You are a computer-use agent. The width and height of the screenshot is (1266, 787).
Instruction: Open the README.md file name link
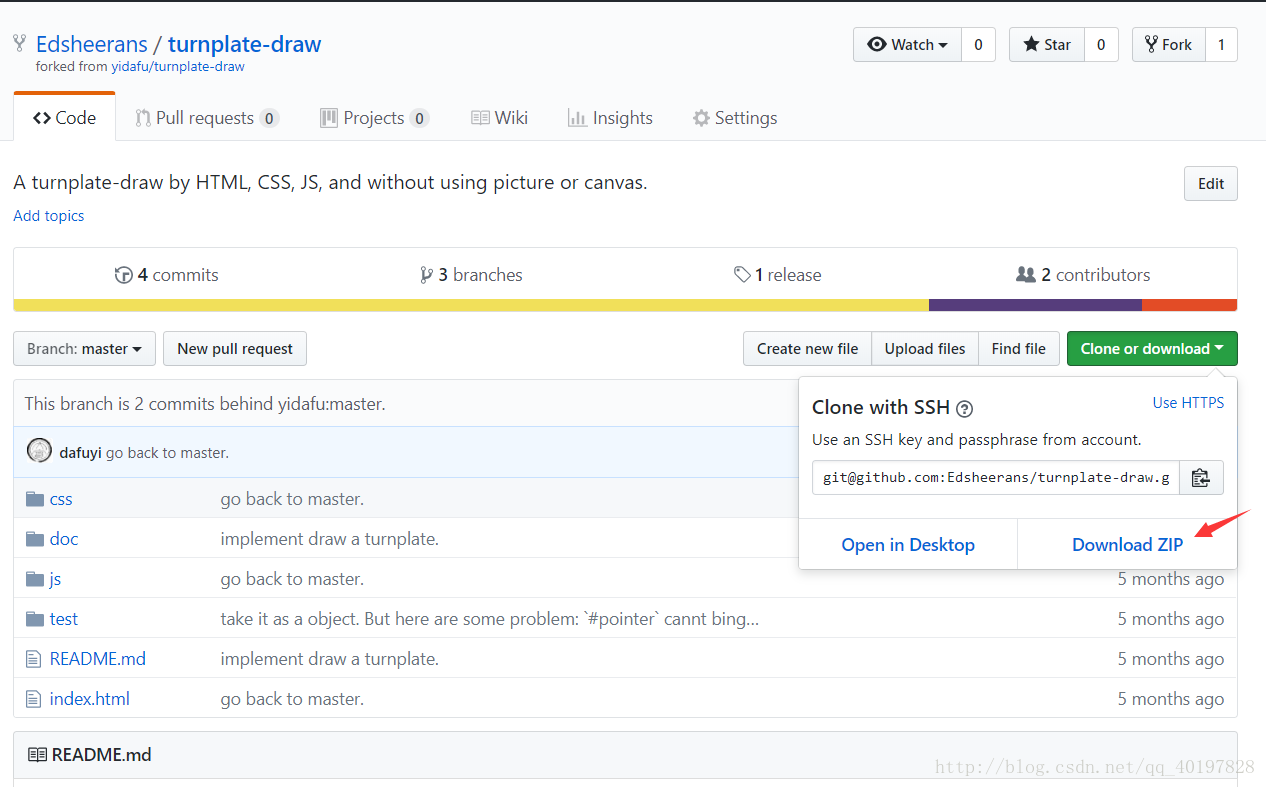click(x=98, y=659)
